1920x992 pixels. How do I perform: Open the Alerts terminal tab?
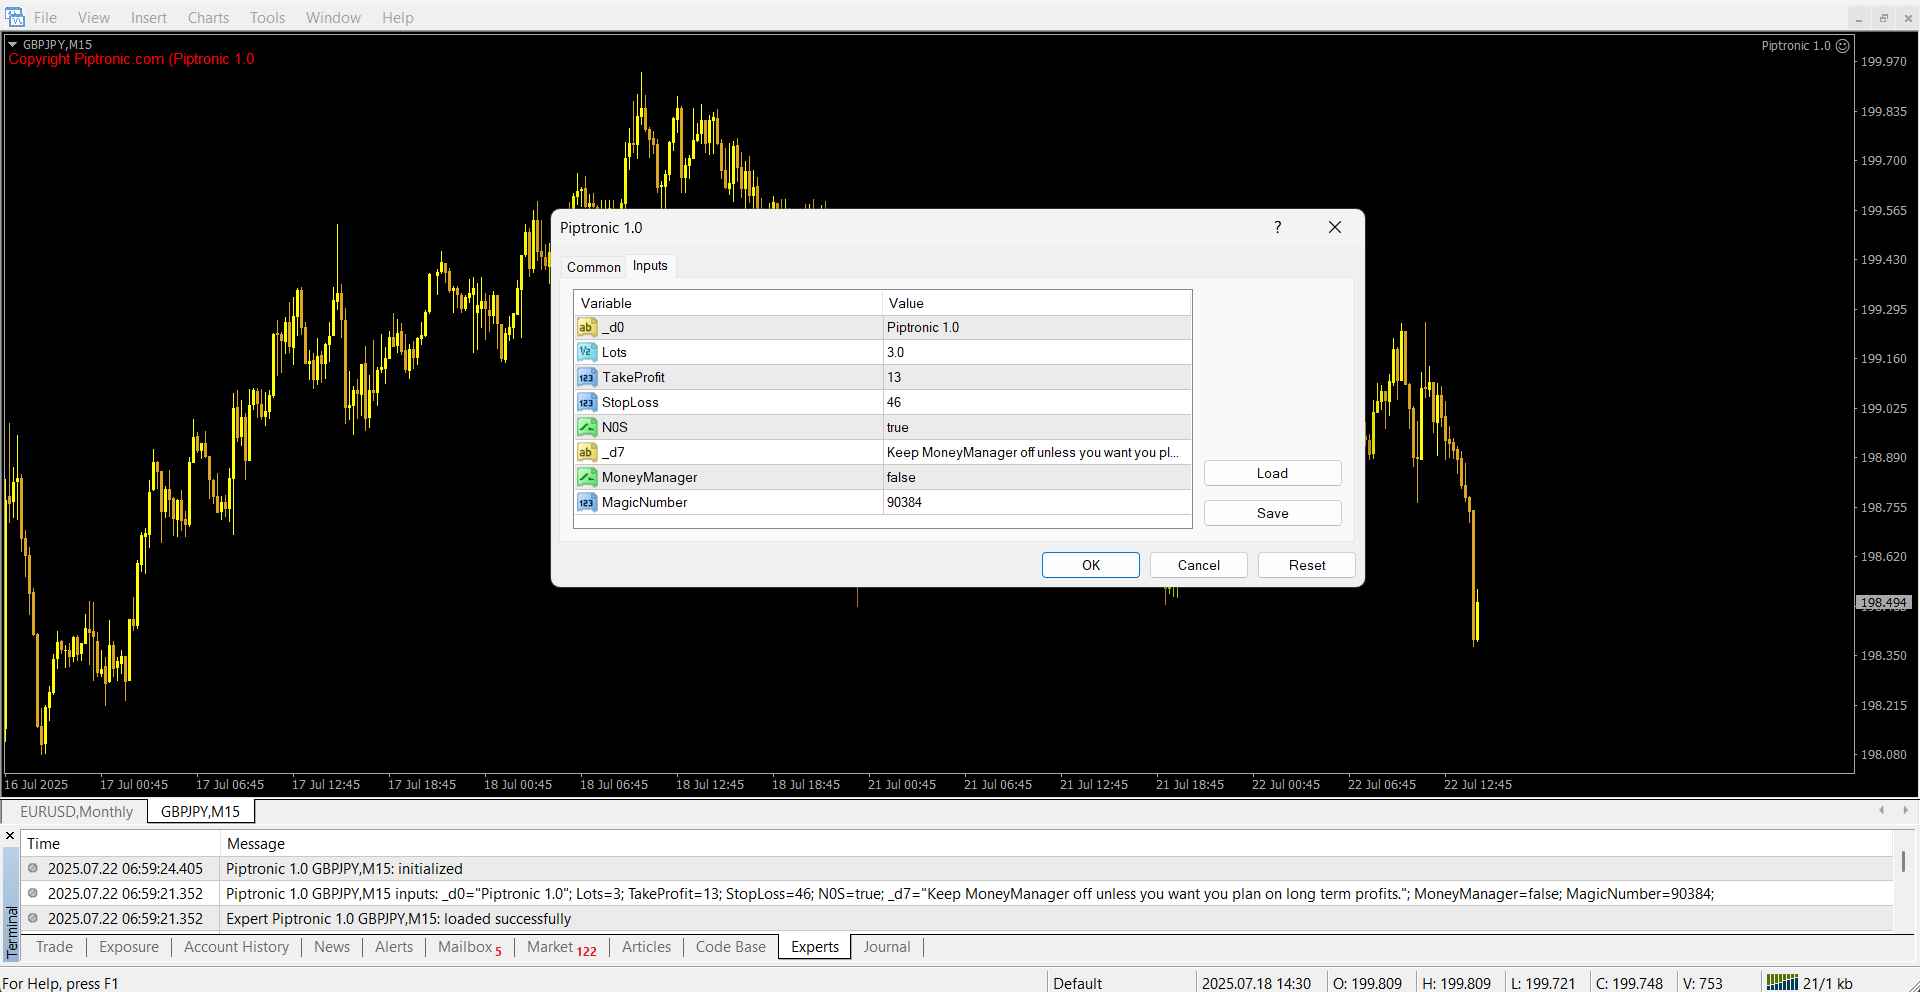pos(394,947)
